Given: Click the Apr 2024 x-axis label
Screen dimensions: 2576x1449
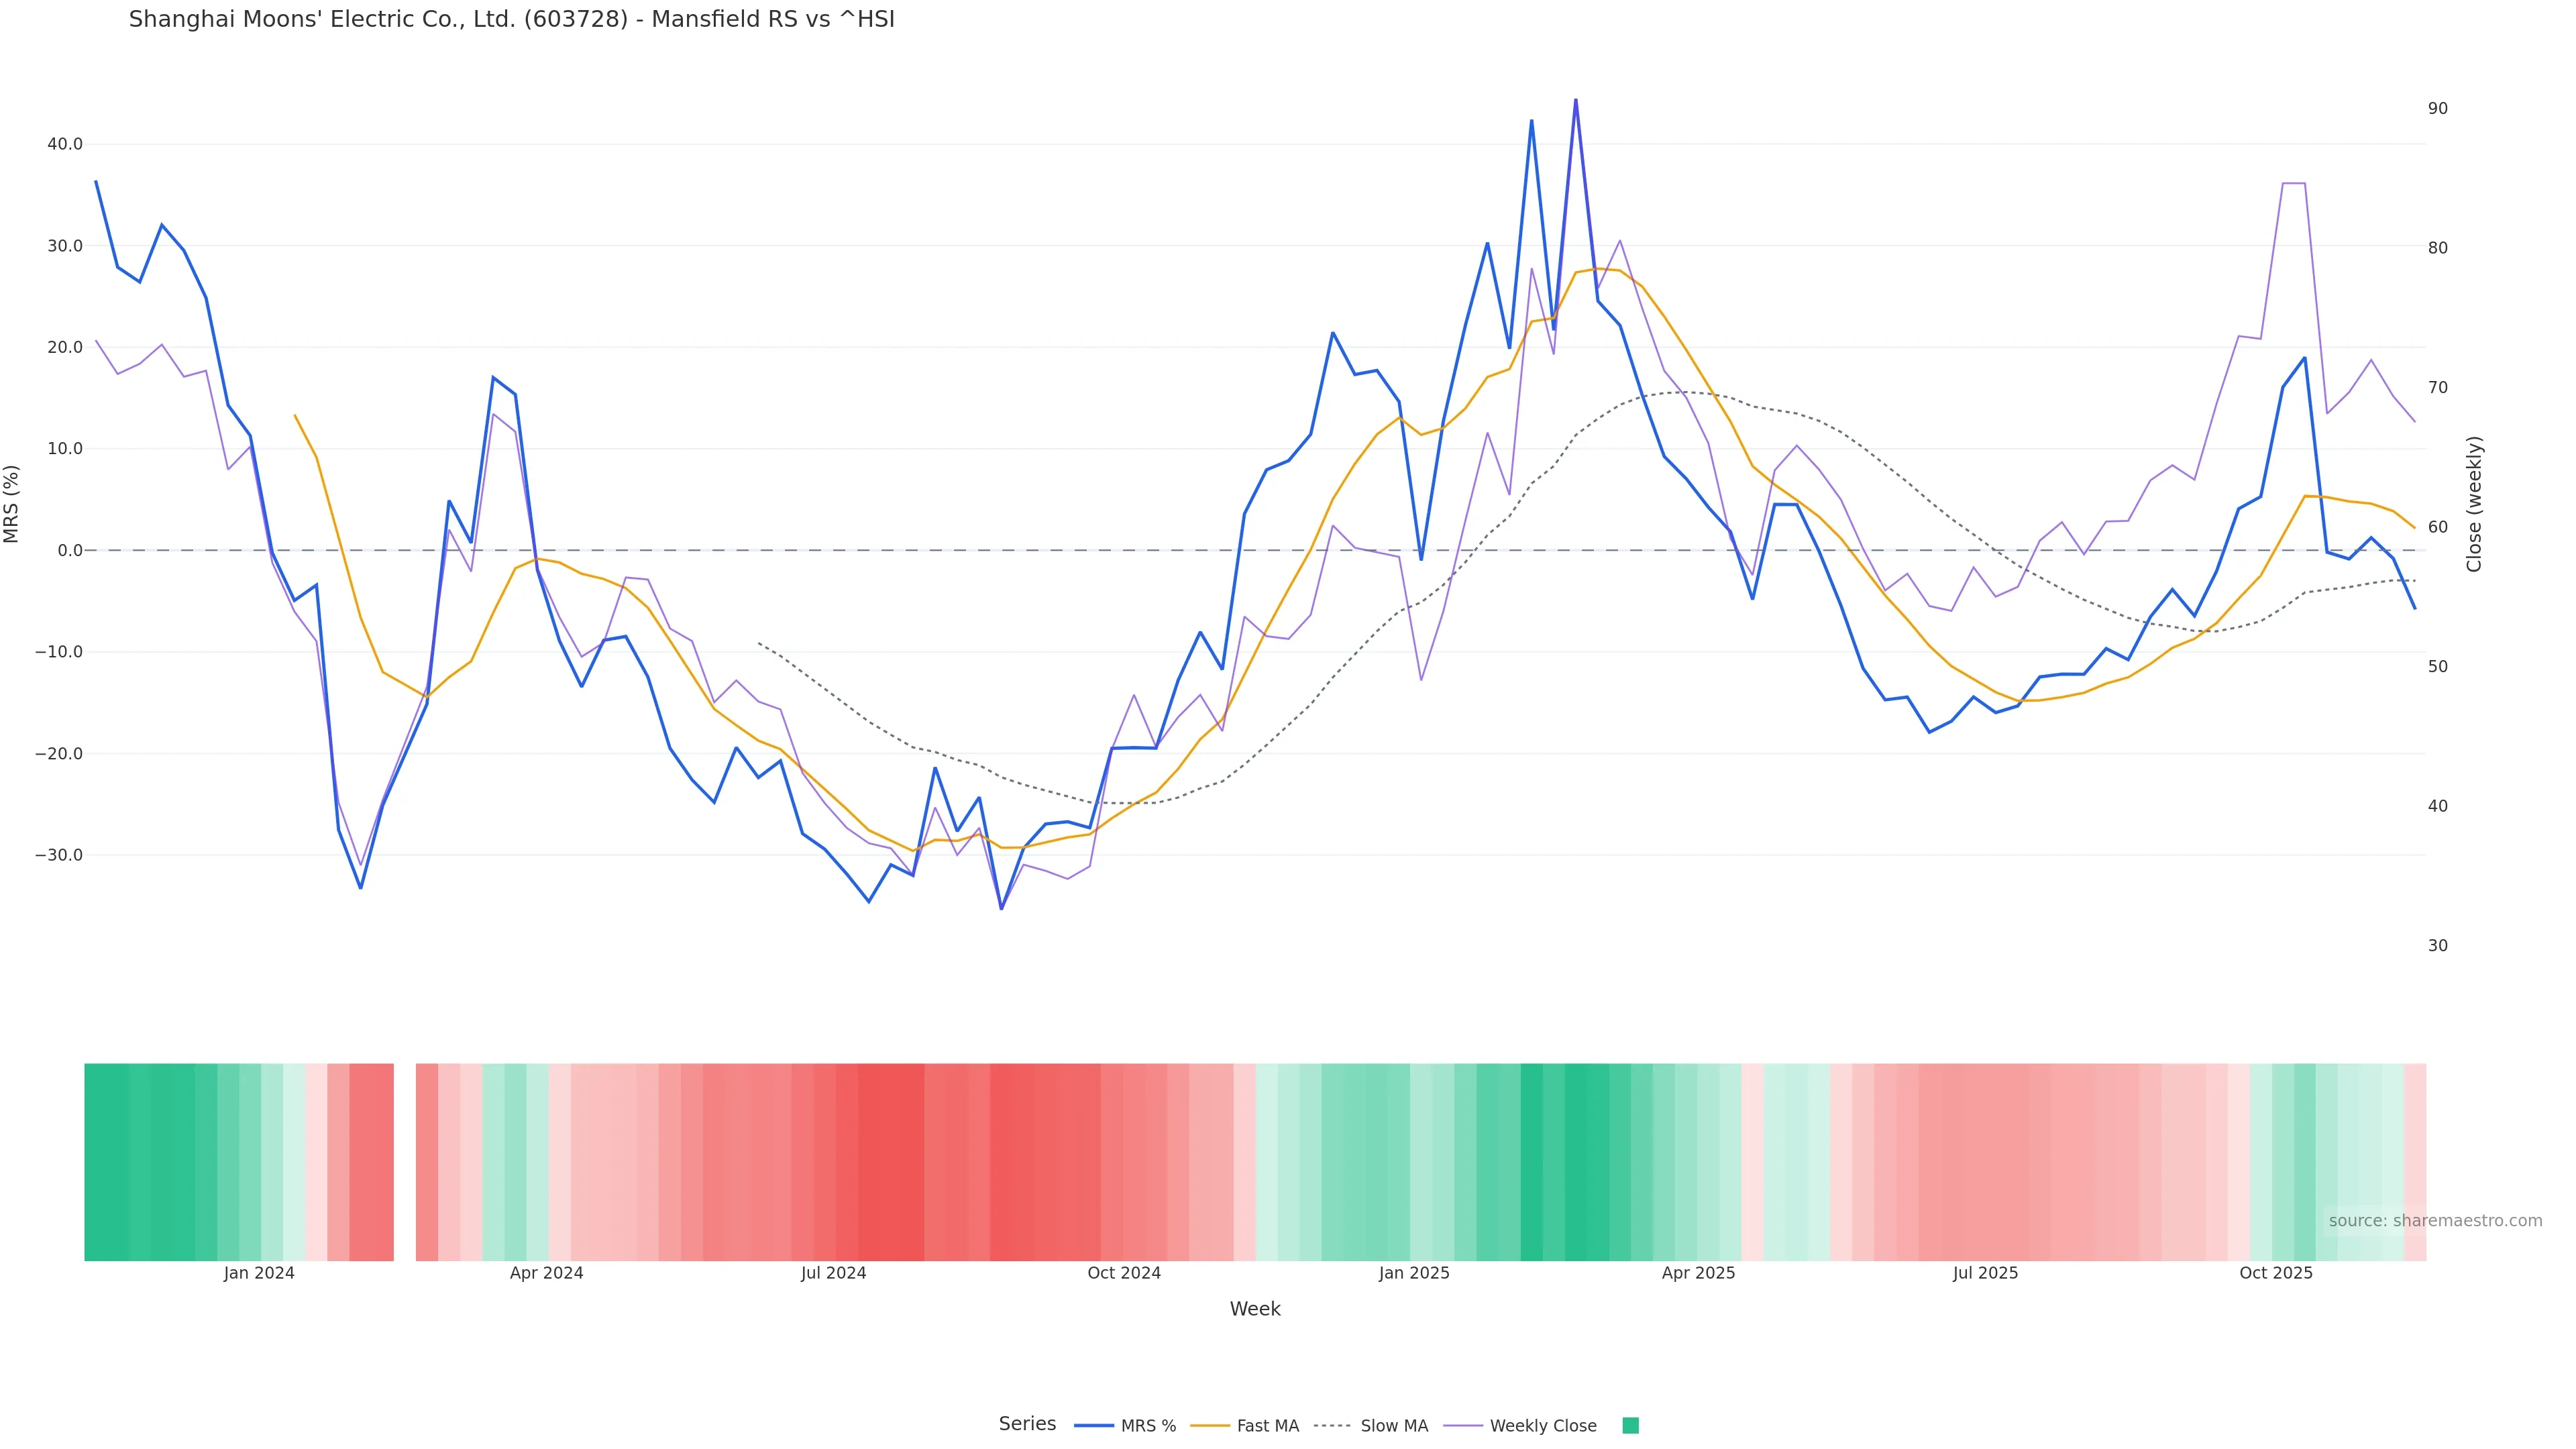Looking at the screenshot, I should (546, 1273).
